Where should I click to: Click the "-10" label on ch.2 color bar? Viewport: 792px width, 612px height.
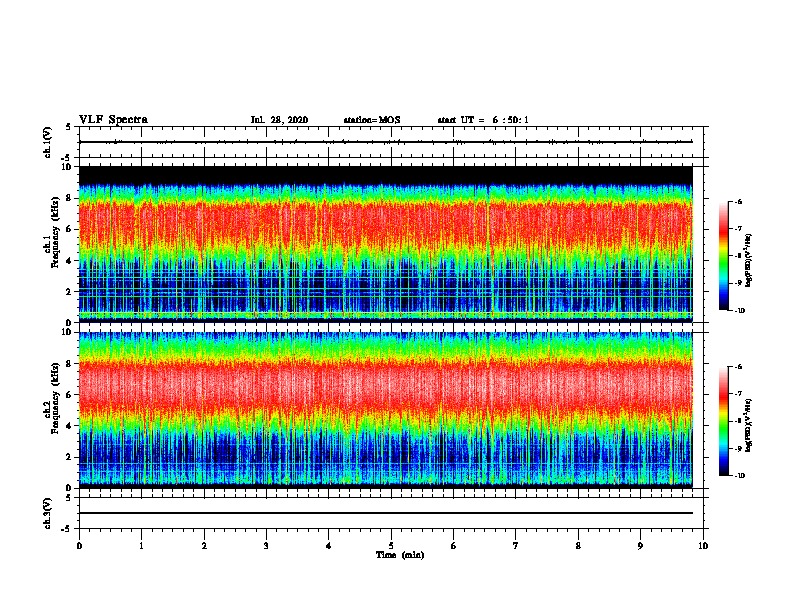740,476
